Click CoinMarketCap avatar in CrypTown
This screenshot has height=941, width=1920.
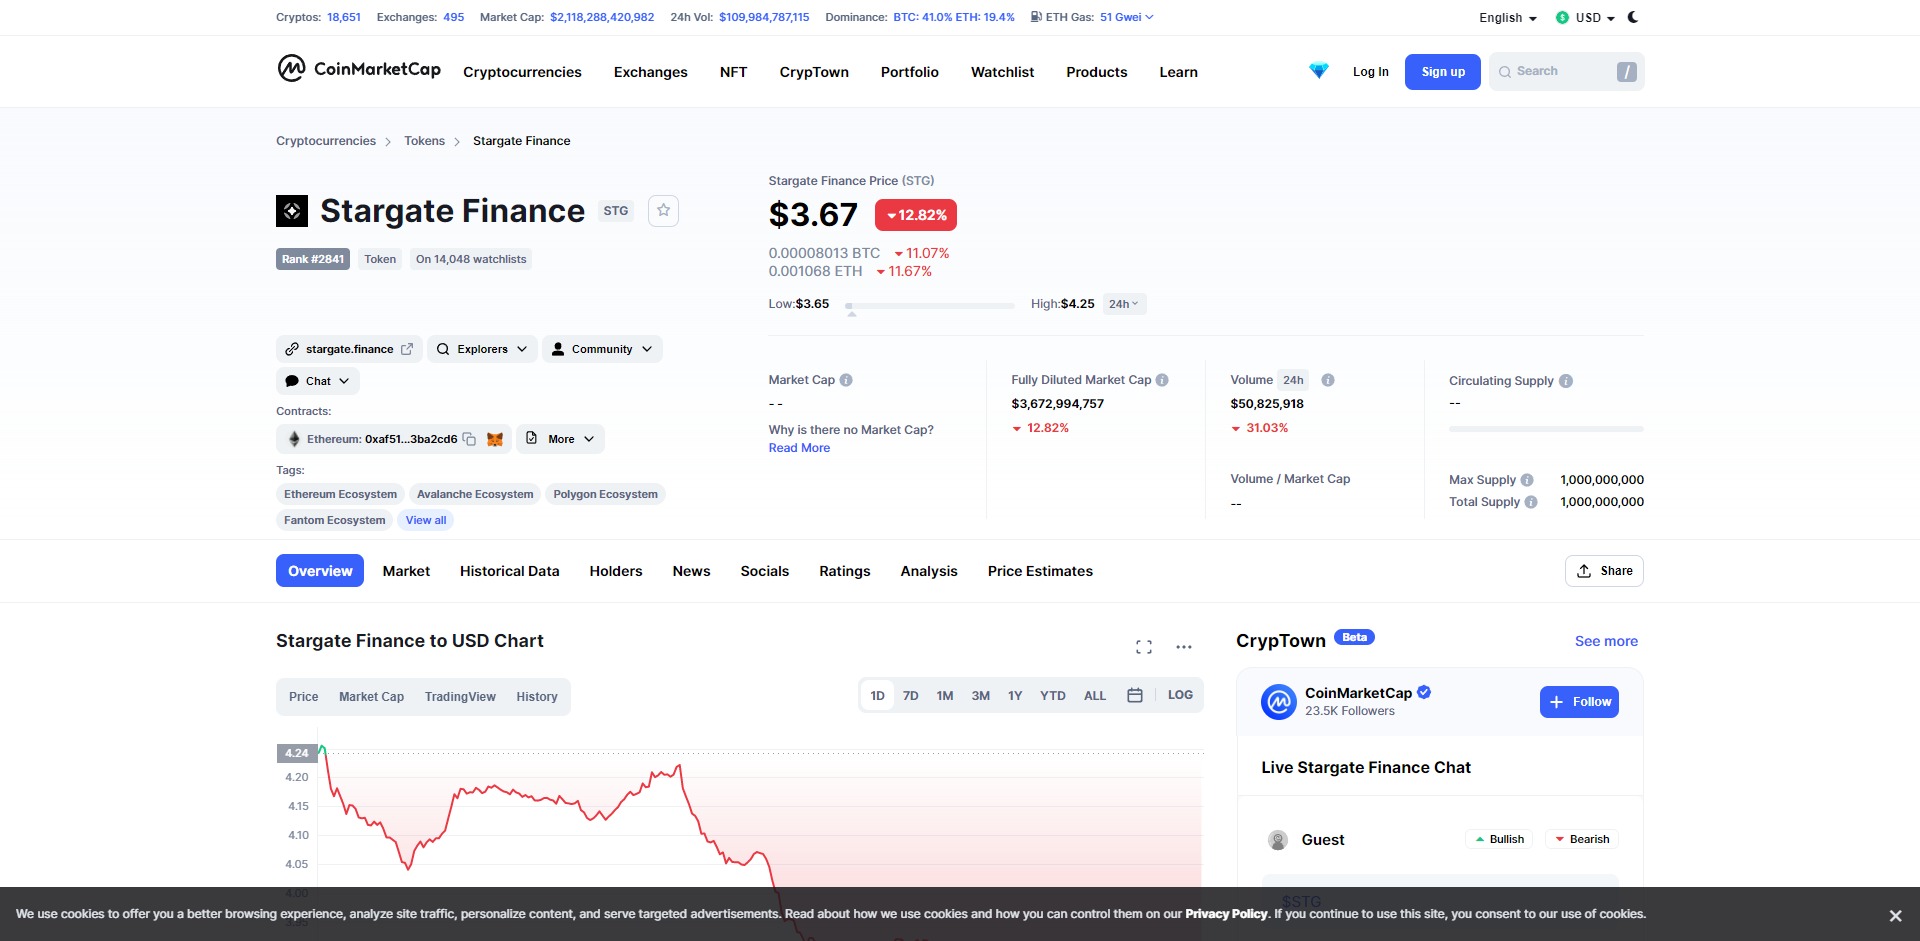tap(1279, 702)
